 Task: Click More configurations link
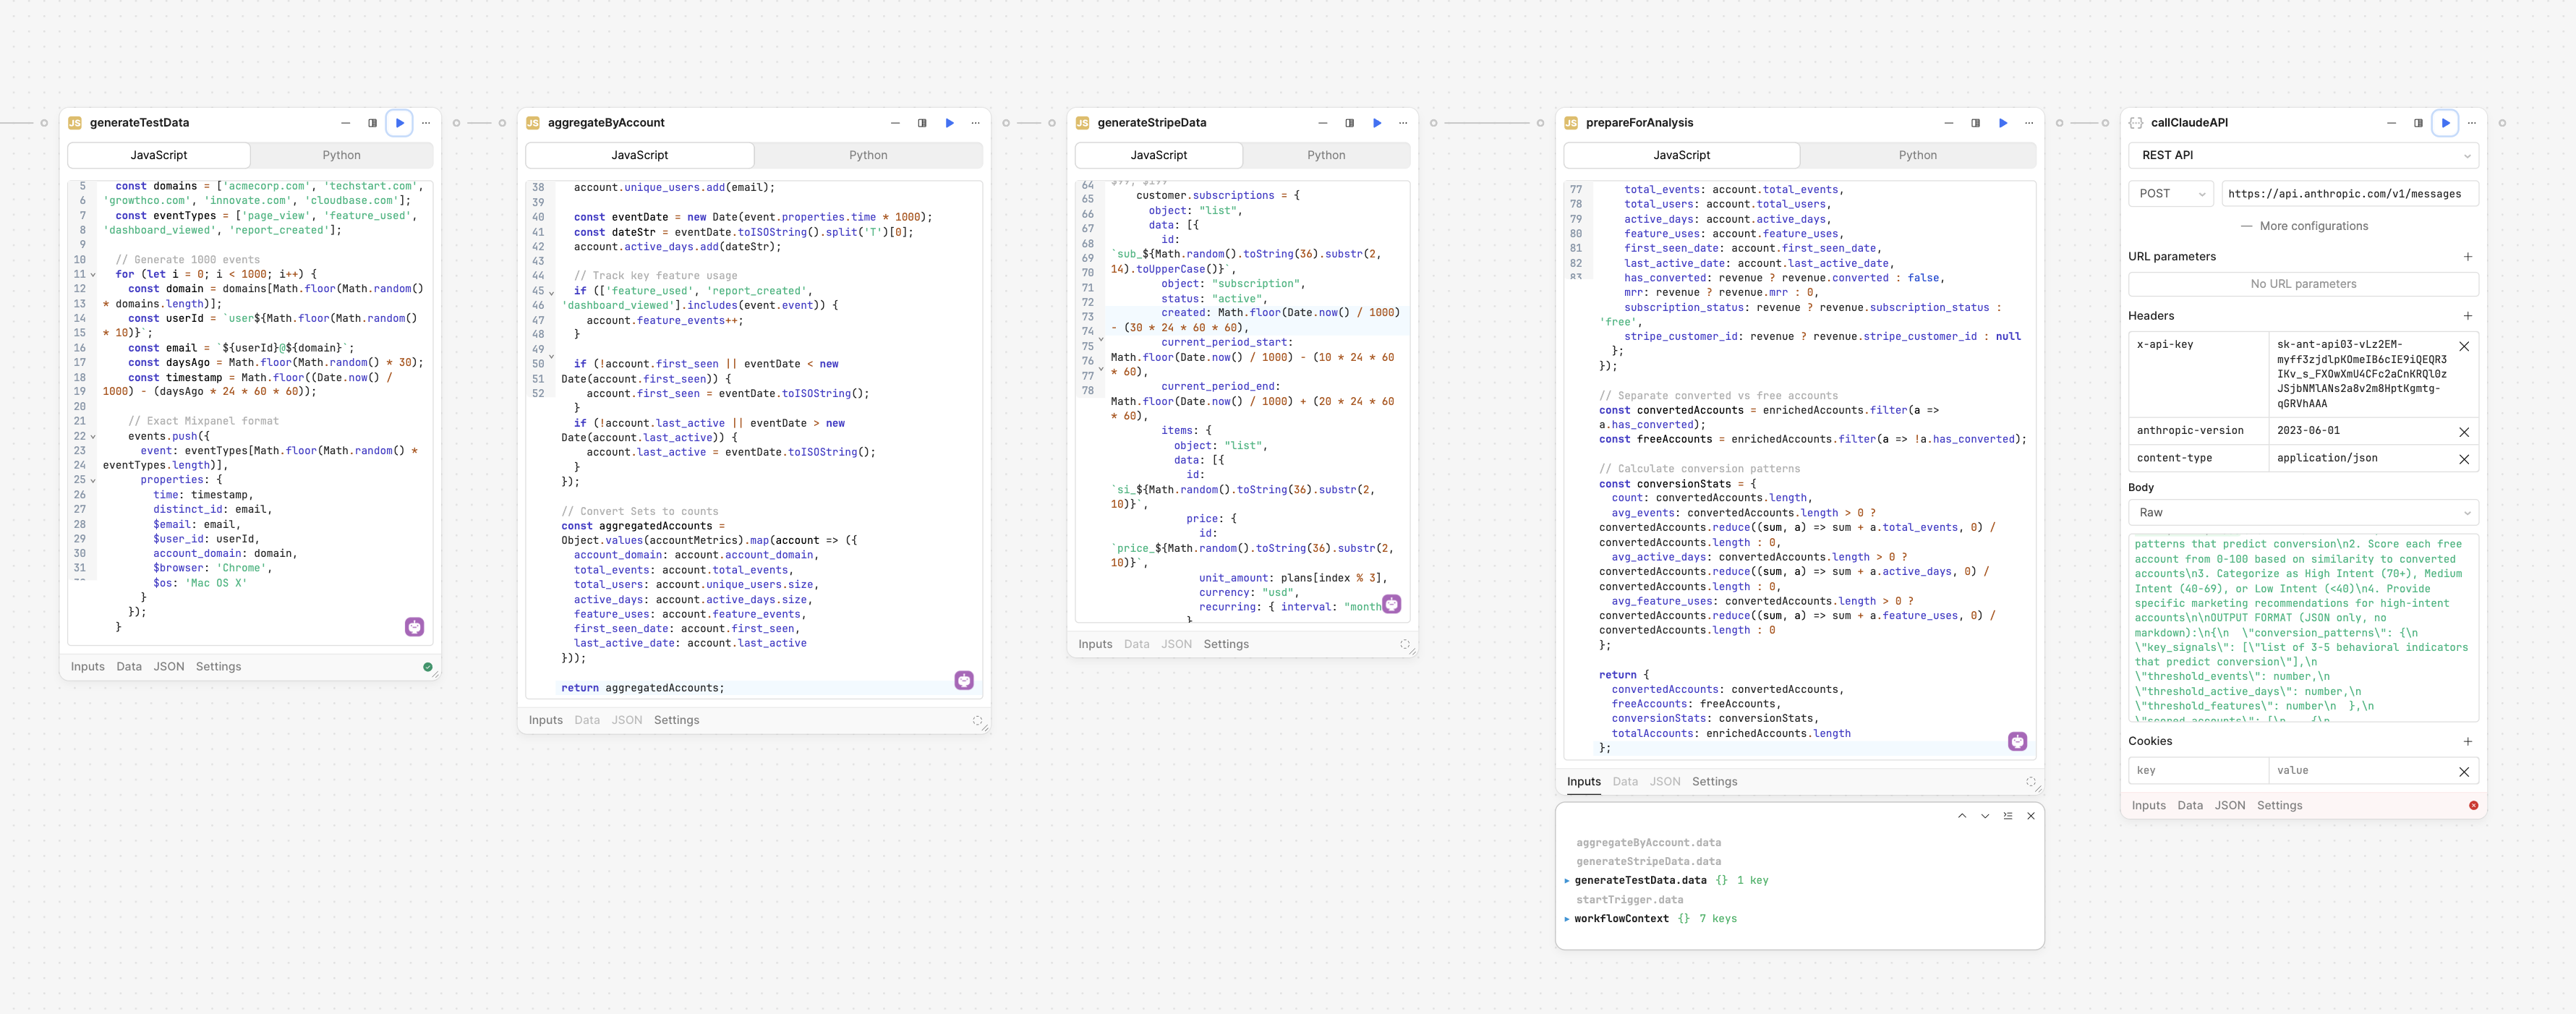pyautogui.click(x=2303, y=226)
